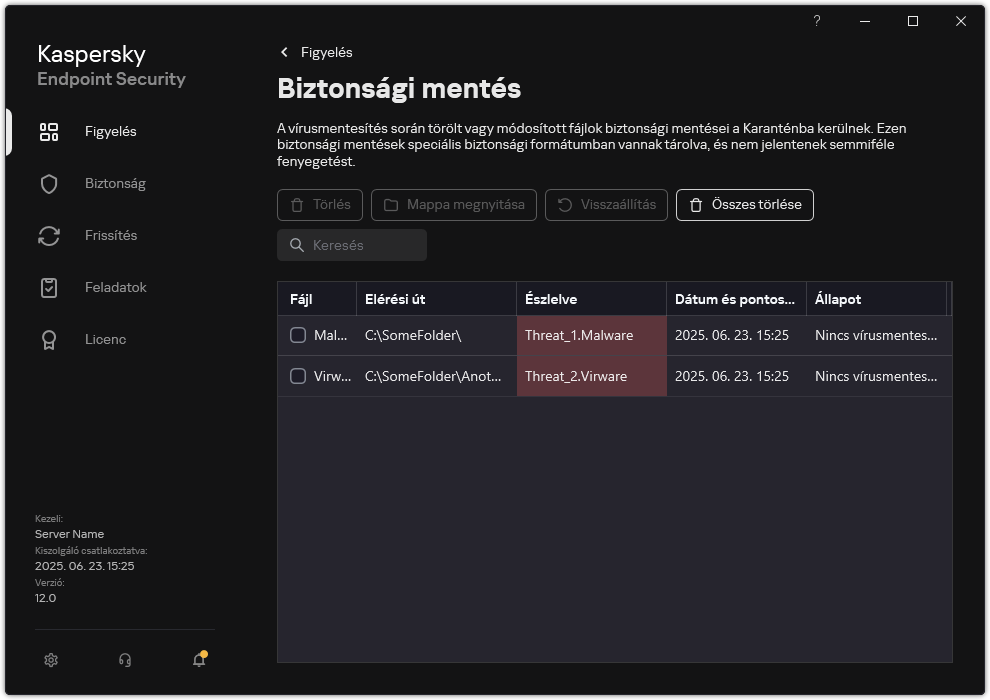The height and width of the screenshot is (700, 990).
Task: Select both rows via header checkbox column
Action: [x=297, y=298]
